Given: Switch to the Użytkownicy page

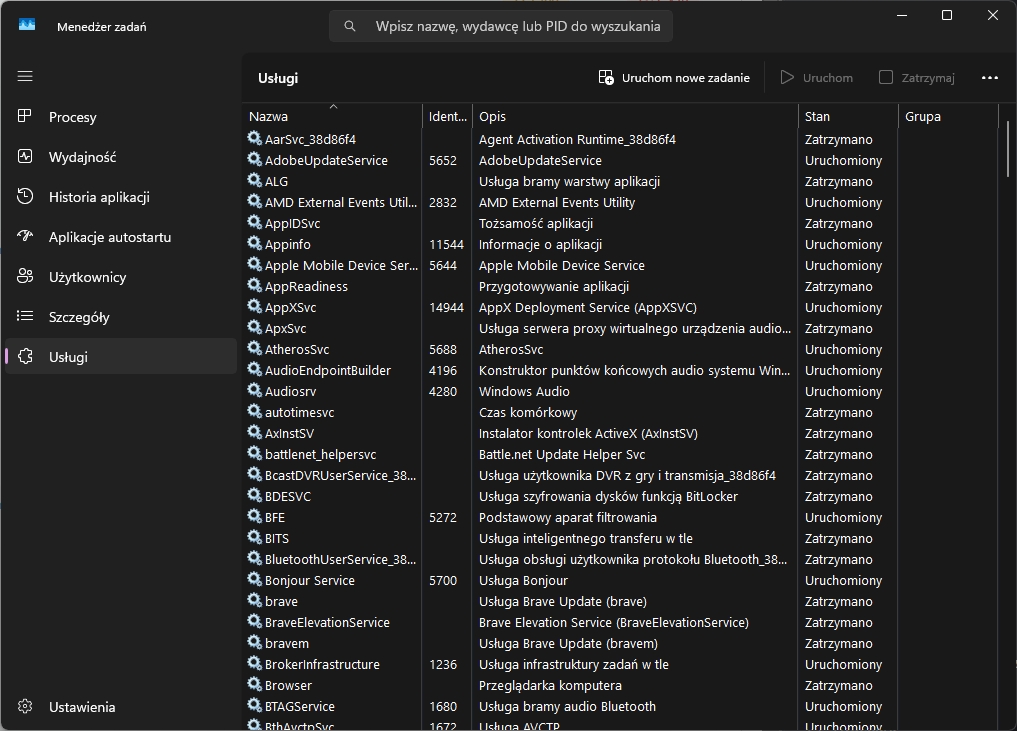Looking at the screenshot, I should [x=87, y=277].
